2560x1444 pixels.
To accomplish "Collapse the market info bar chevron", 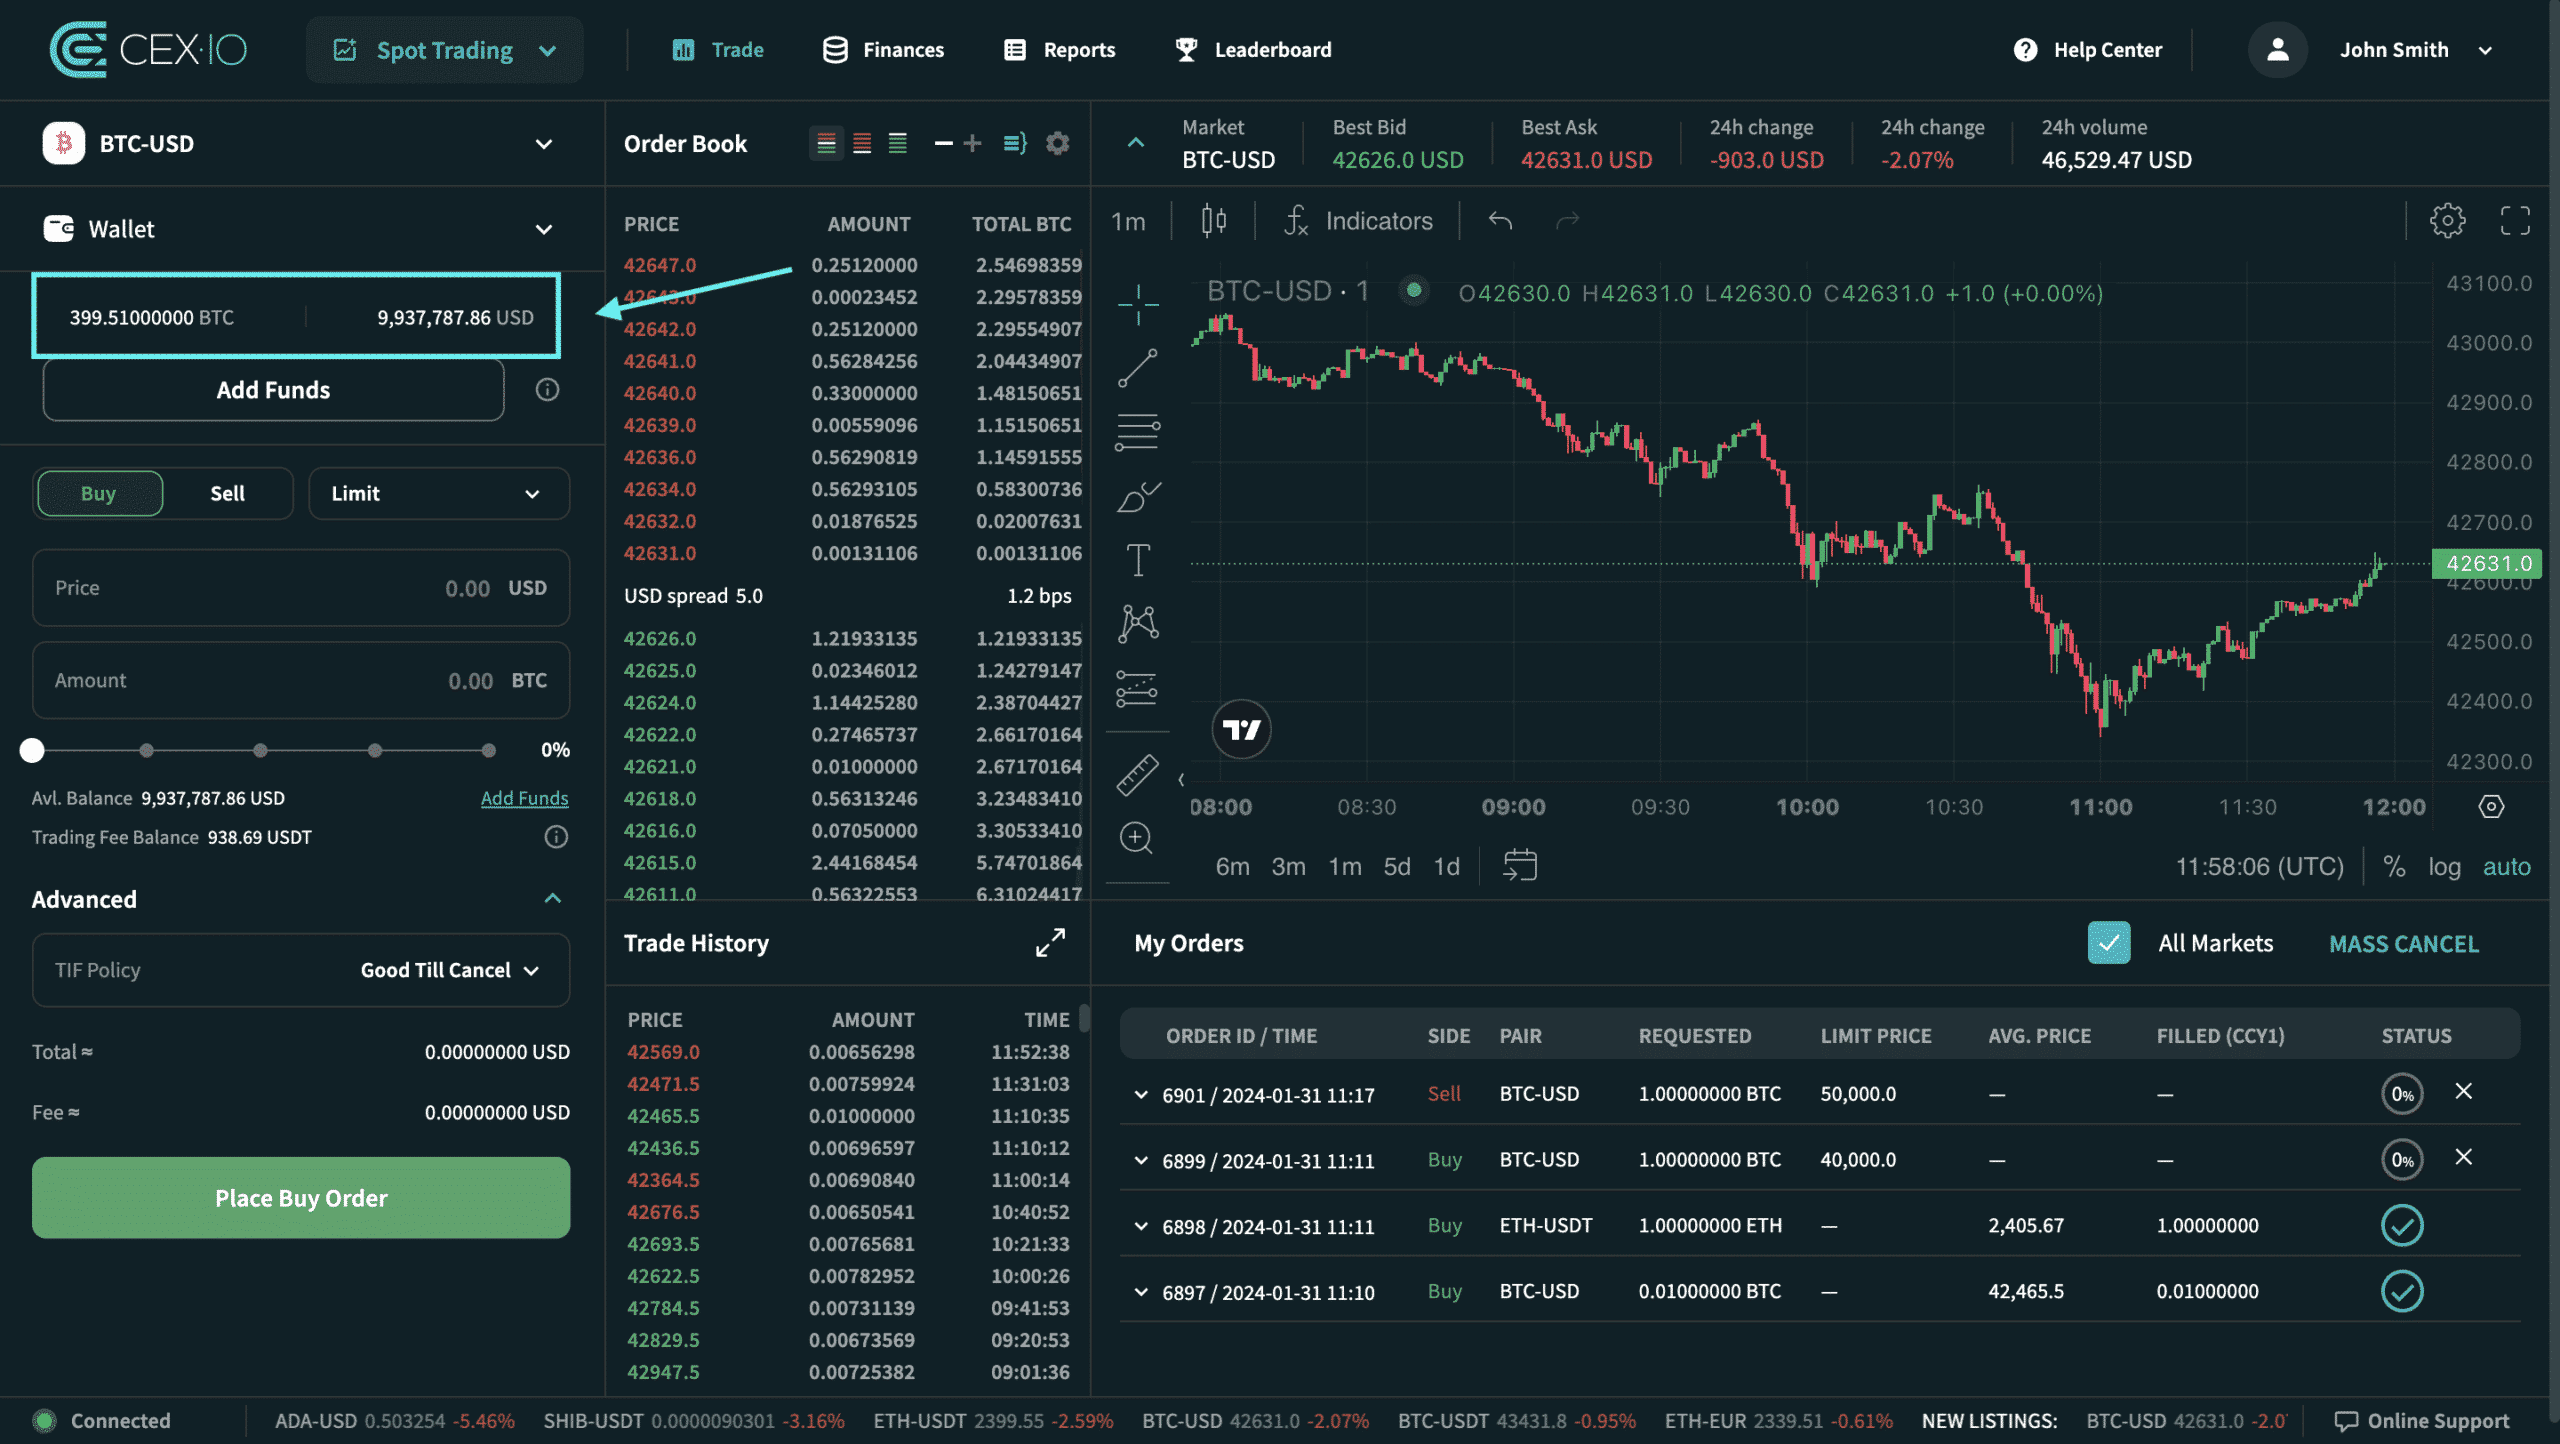I will tap(1136, 144).
